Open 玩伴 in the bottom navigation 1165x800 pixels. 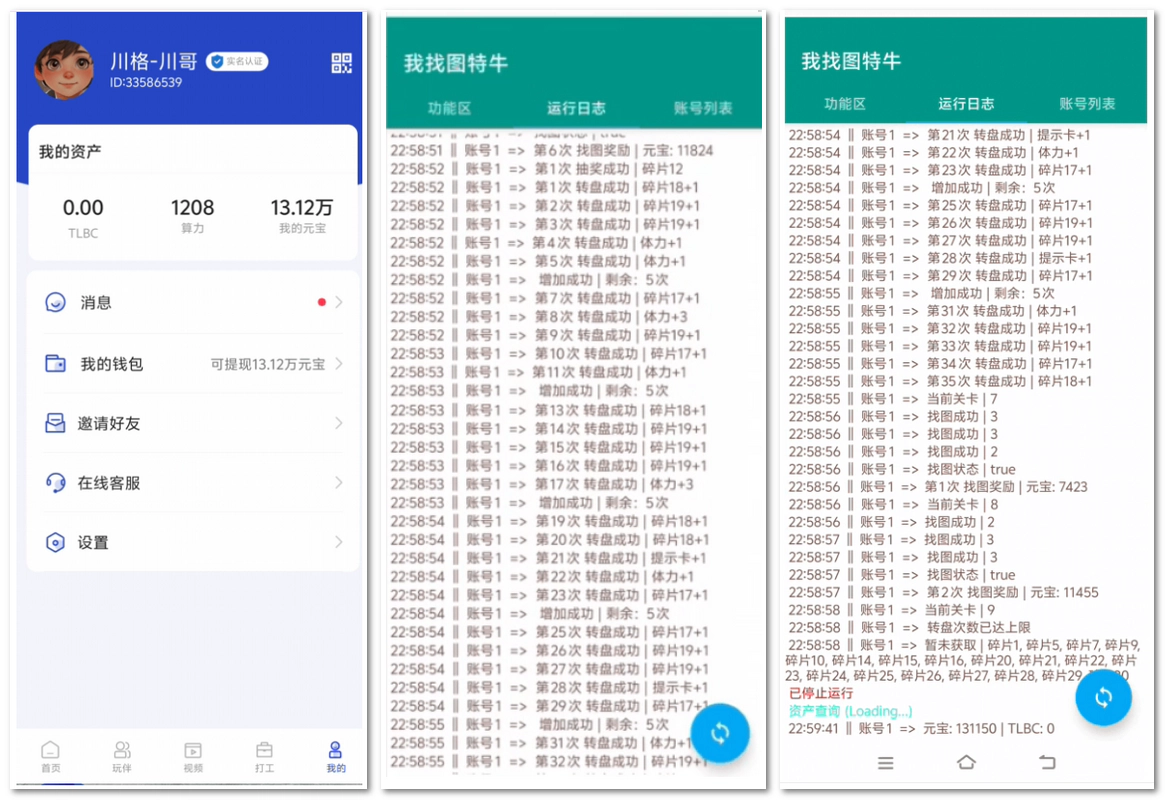point(122,757)
